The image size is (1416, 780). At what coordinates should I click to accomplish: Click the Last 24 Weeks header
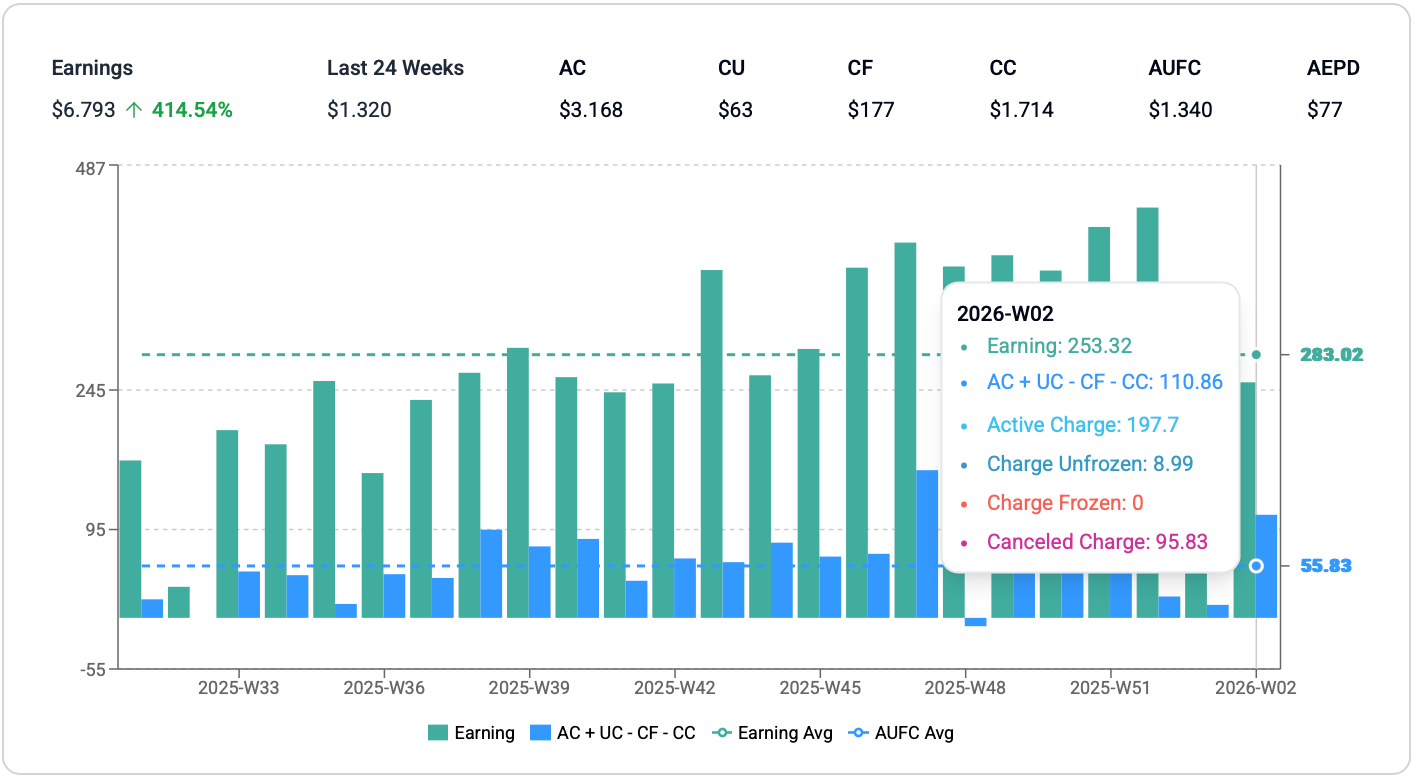(x=395, y=68)
